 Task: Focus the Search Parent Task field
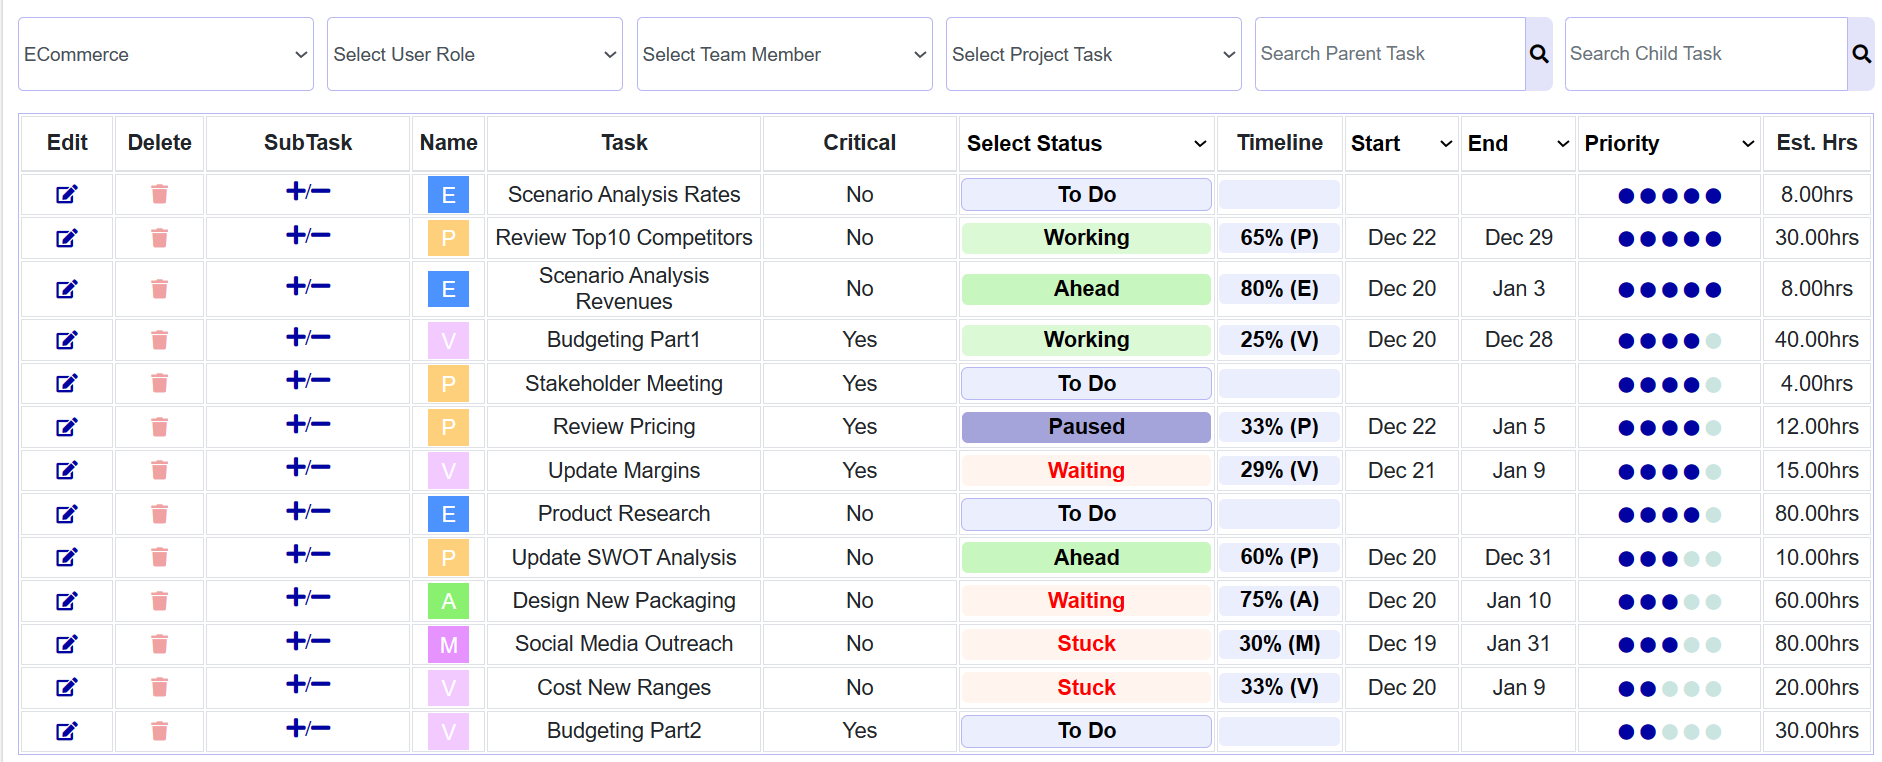[1390, 54]
